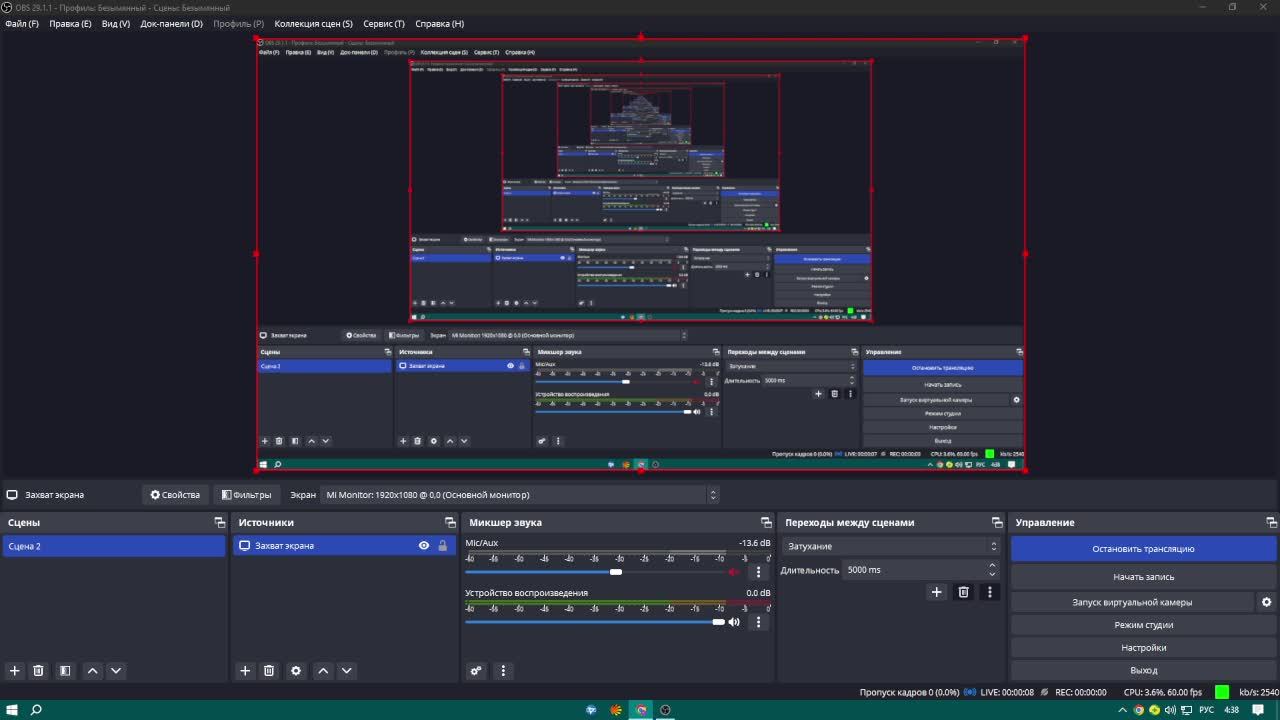The image size is (1280, 720).
Task: Unmute Mic/Aux with red speaker icon
Action: [x=734, y=572]
